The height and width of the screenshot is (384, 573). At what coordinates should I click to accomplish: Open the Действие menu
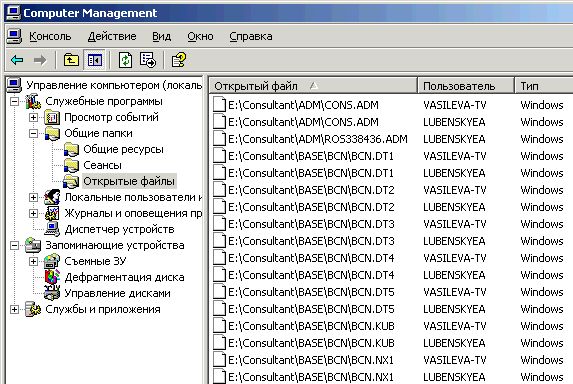click(x=112, y=36)
